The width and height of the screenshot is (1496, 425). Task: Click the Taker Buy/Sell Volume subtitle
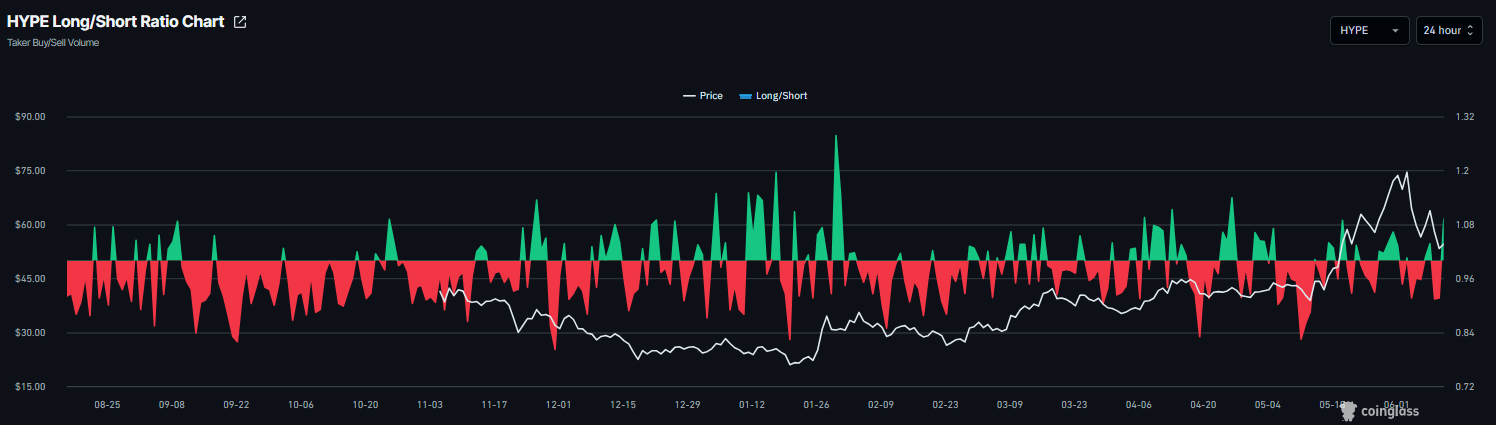[53, 43]
